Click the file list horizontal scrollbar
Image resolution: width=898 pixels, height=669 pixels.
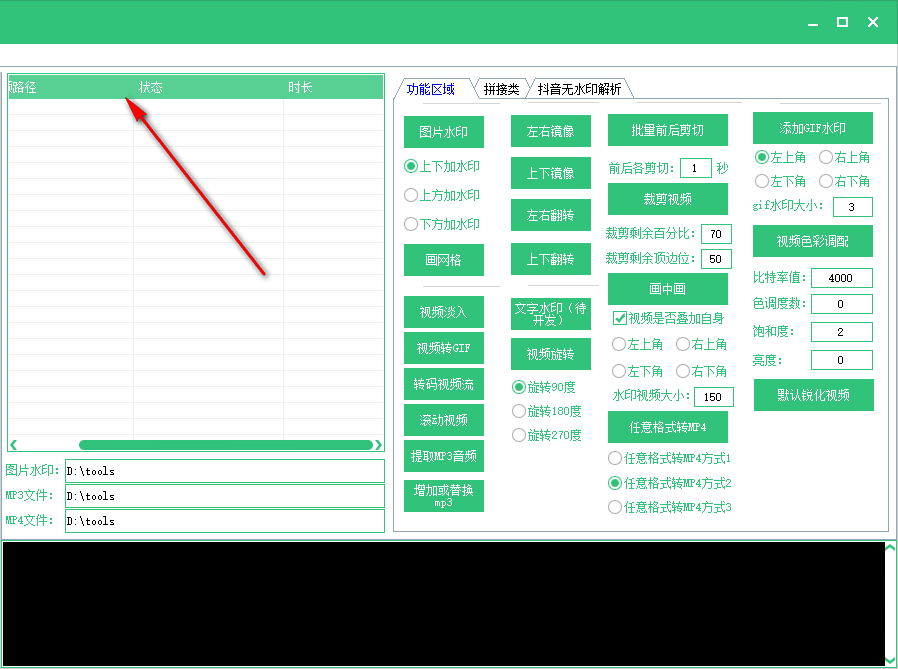226,445
